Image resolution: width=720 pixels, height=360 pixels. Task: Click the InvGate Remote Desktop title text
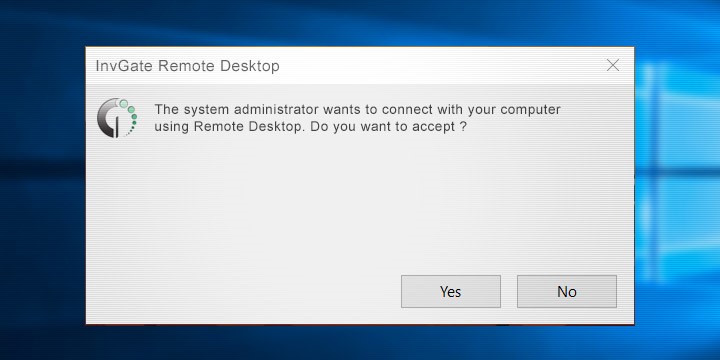click(x=187, y=66)
